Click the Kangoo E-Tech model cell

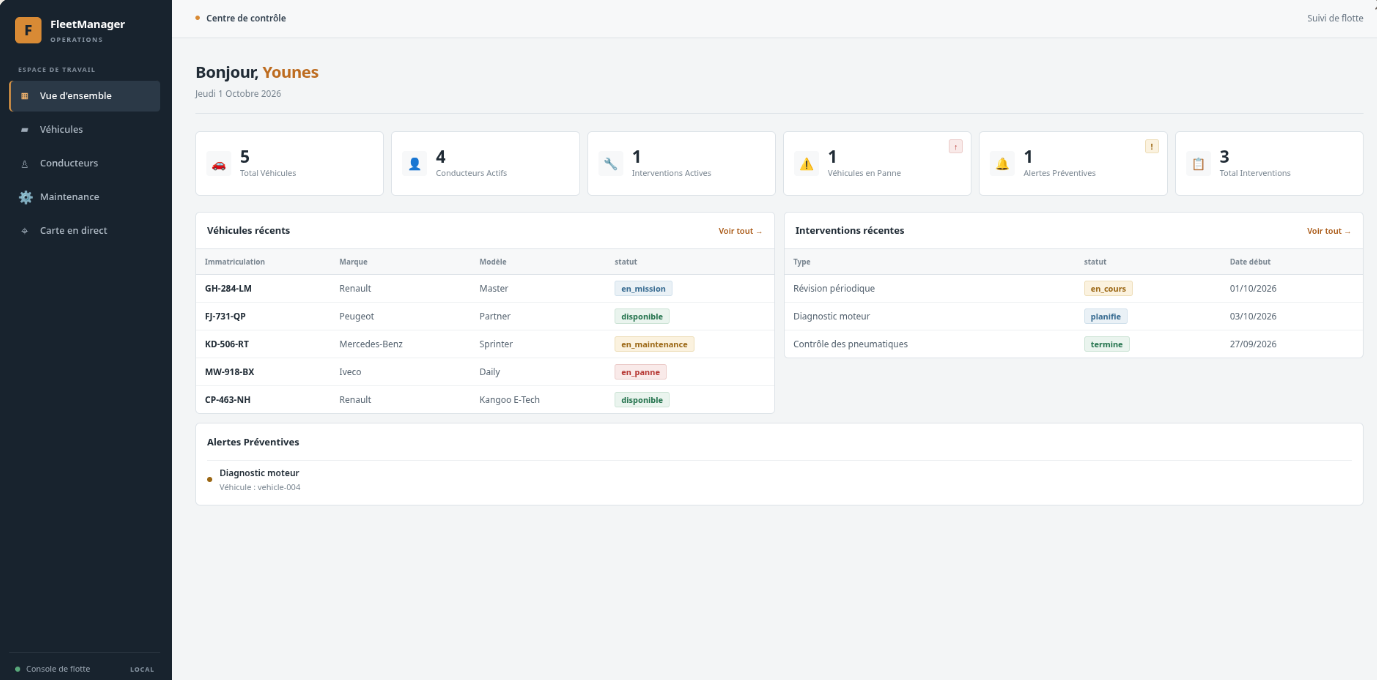[510, 400]
